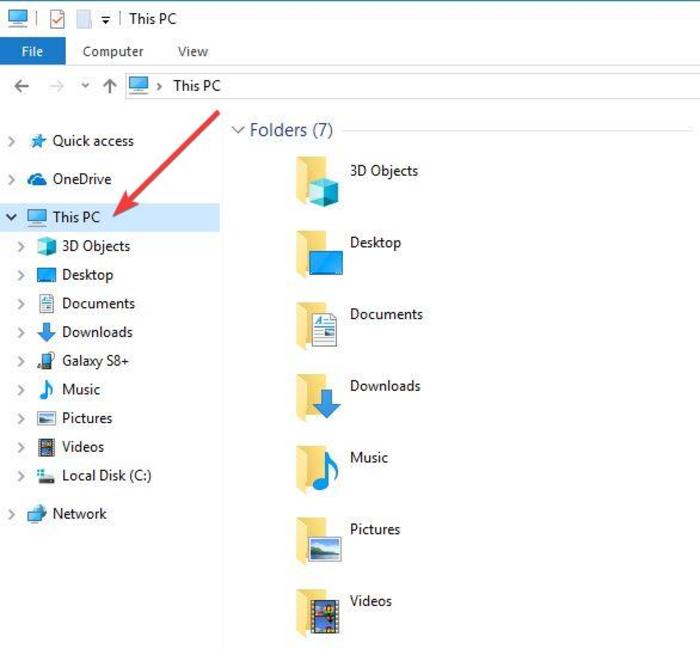Click This PC text in address bar
The width and height of the screenshot is (700, 649).
click(x=197, y=86)
